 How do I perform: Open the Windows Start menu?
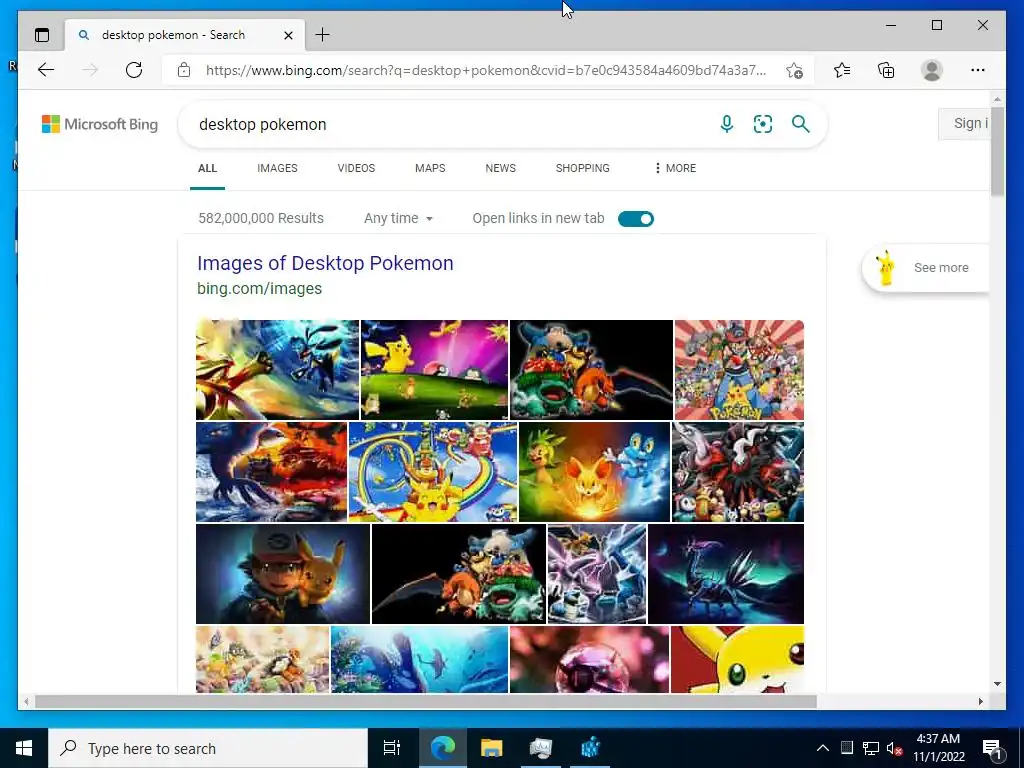(24, 748)
